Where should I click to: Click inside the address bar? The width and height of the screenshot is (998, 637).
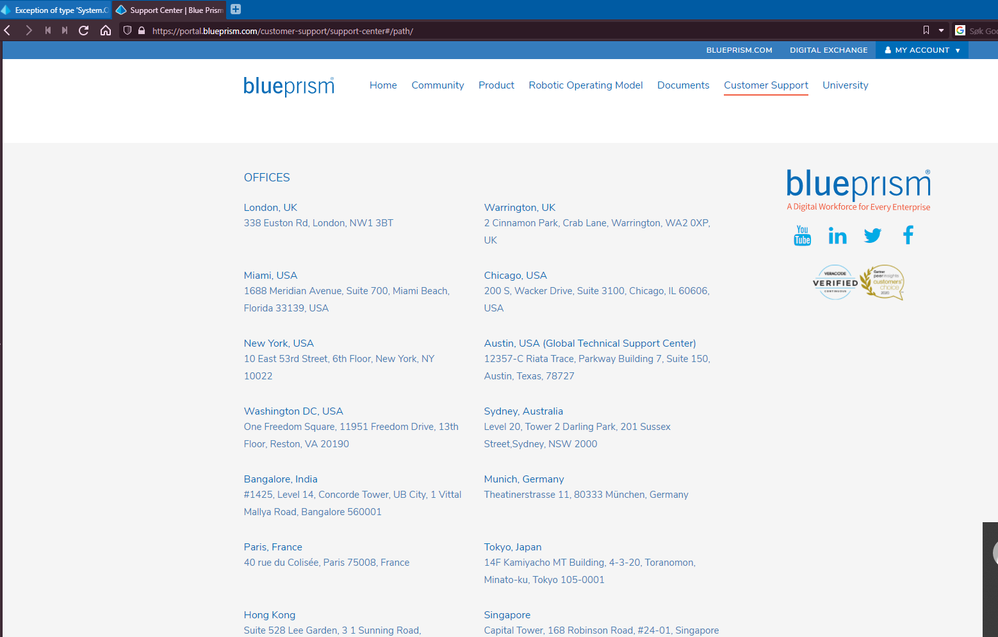[x=400, y=30]
